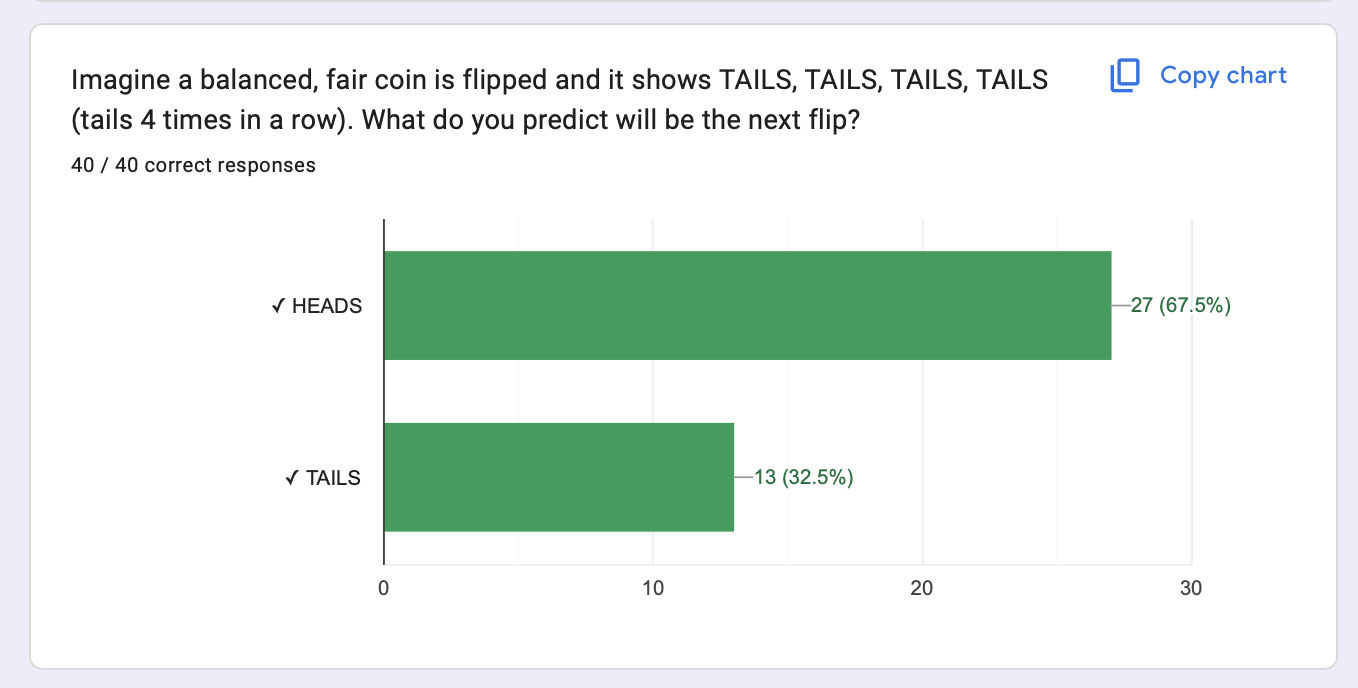The width and height of the screenshot is (1358, 688).
Task: Click the "40 / 40 correct responses" text
Action: pos(194,166)
